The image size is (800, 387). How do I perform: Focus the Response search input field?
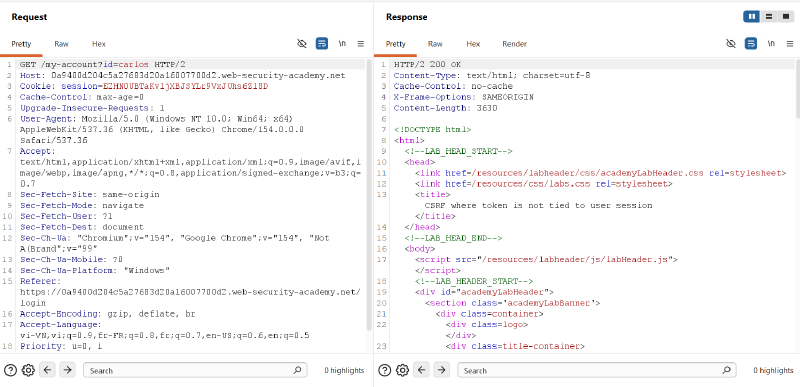tap(597, 370)
